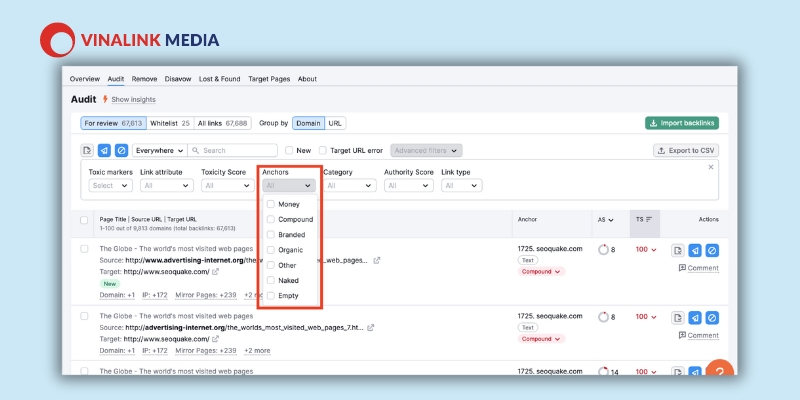Image resolution: width=800 pixels, height=400 pixels.
Task: Open the Target Pages tab
Action: point(269,79)
